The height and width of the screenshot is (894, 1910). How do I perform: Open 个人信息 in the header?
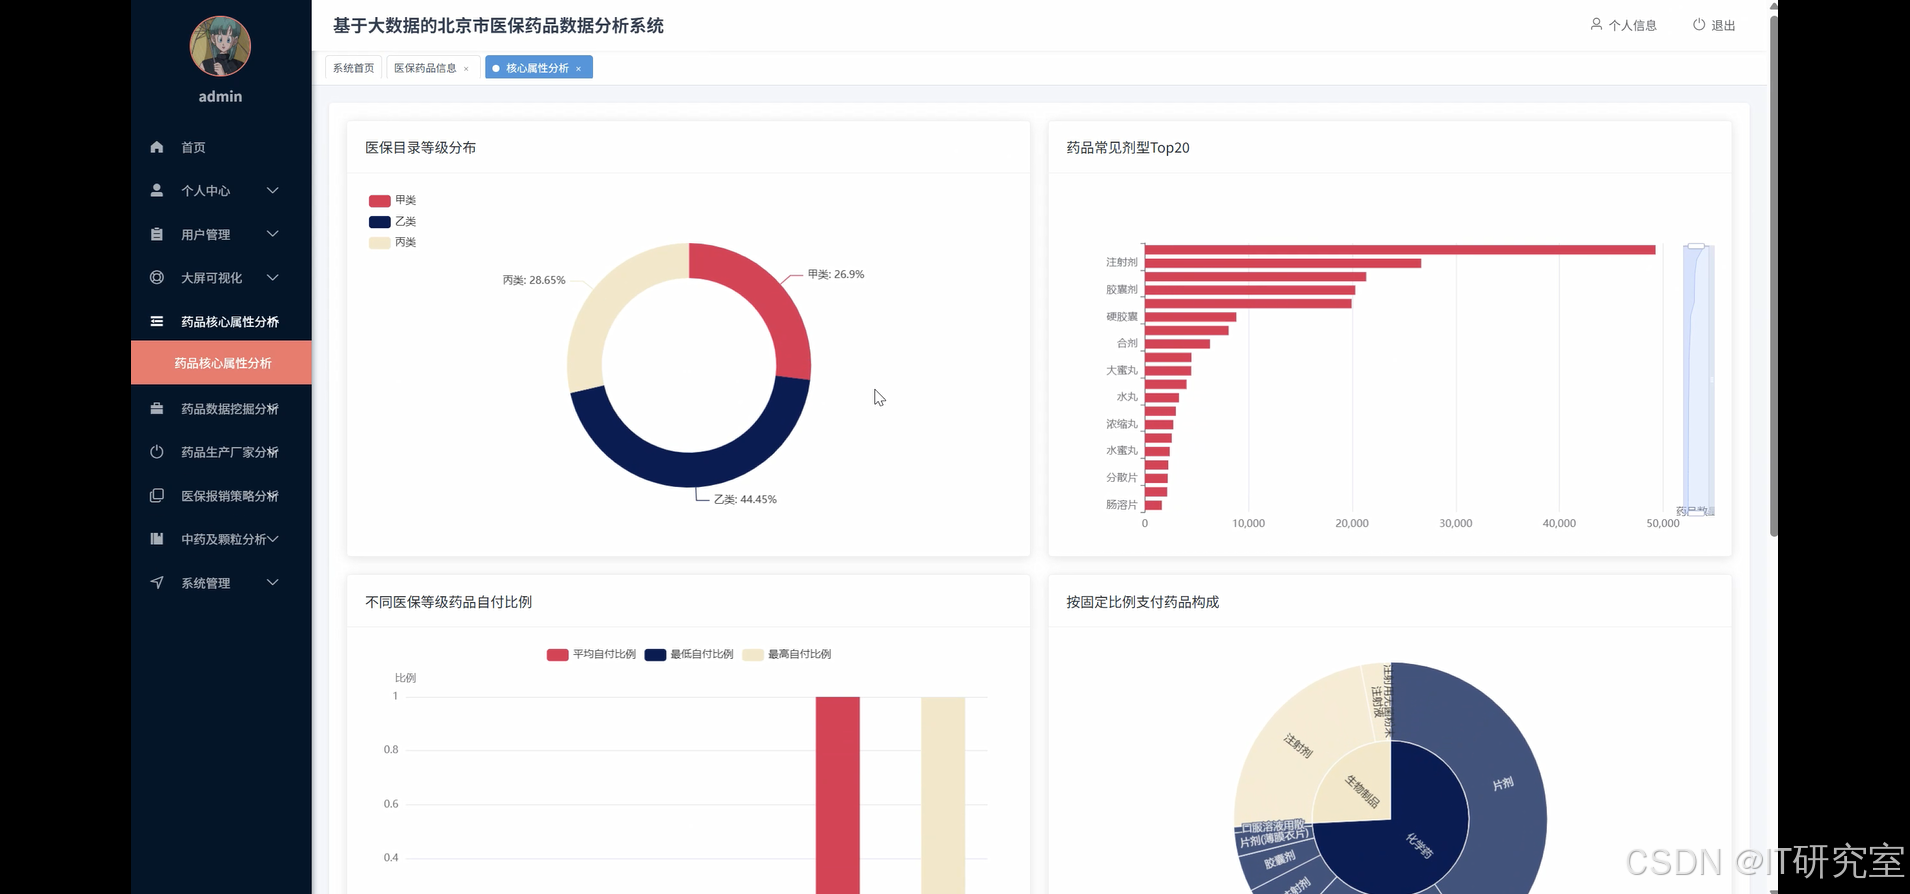pos(1623,25)
